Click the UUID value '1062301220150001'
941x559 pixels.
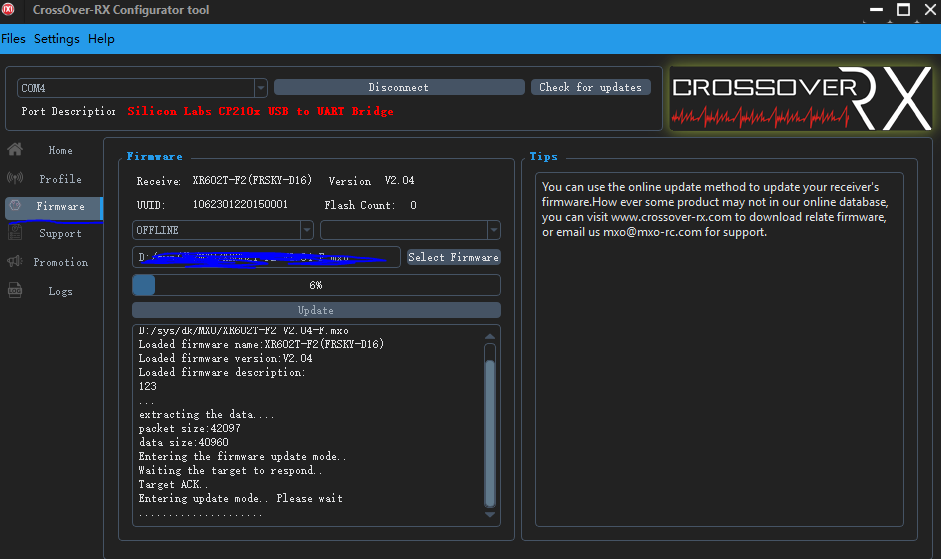click(240, 204)
